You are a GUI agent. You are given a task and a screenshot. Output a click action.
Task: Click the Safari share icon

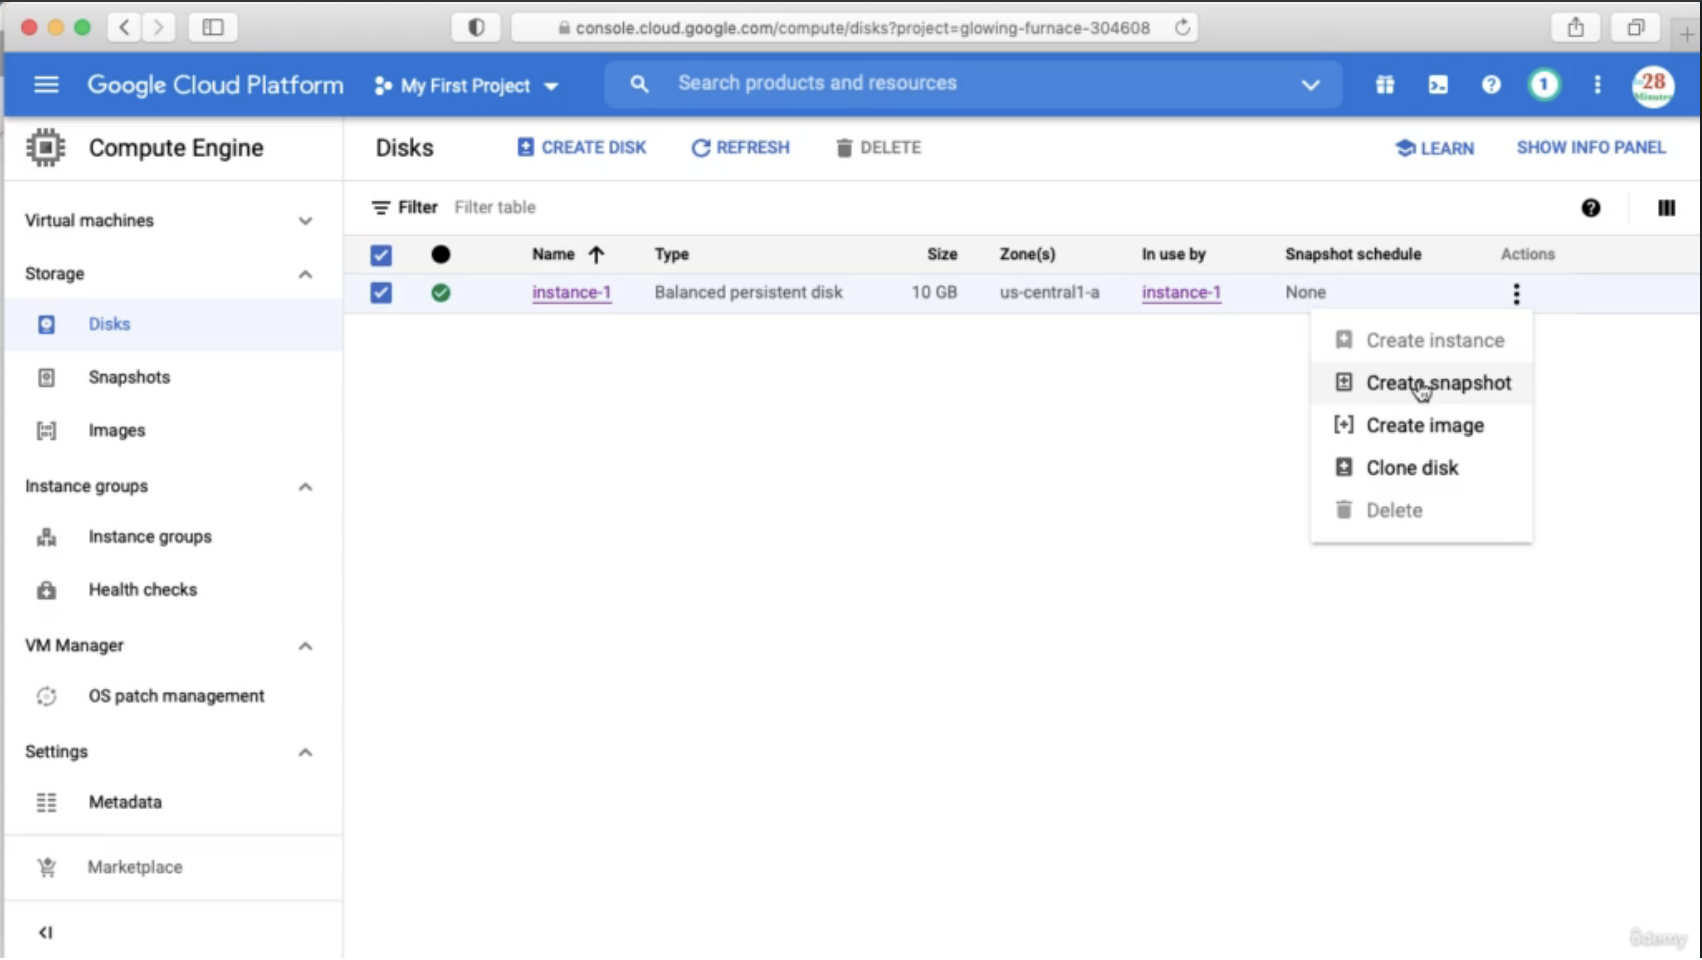coord(1576,28)
